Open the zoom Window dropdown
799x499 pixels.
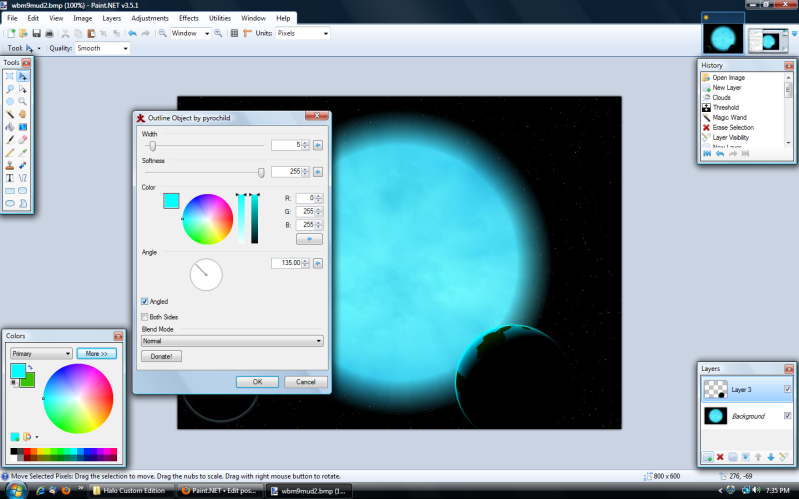pos(191,33)
